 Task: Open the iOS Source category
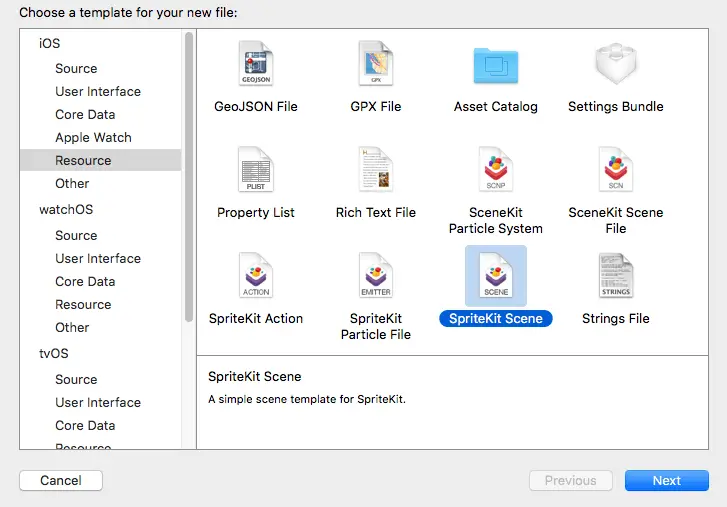[x=76, y=69]
